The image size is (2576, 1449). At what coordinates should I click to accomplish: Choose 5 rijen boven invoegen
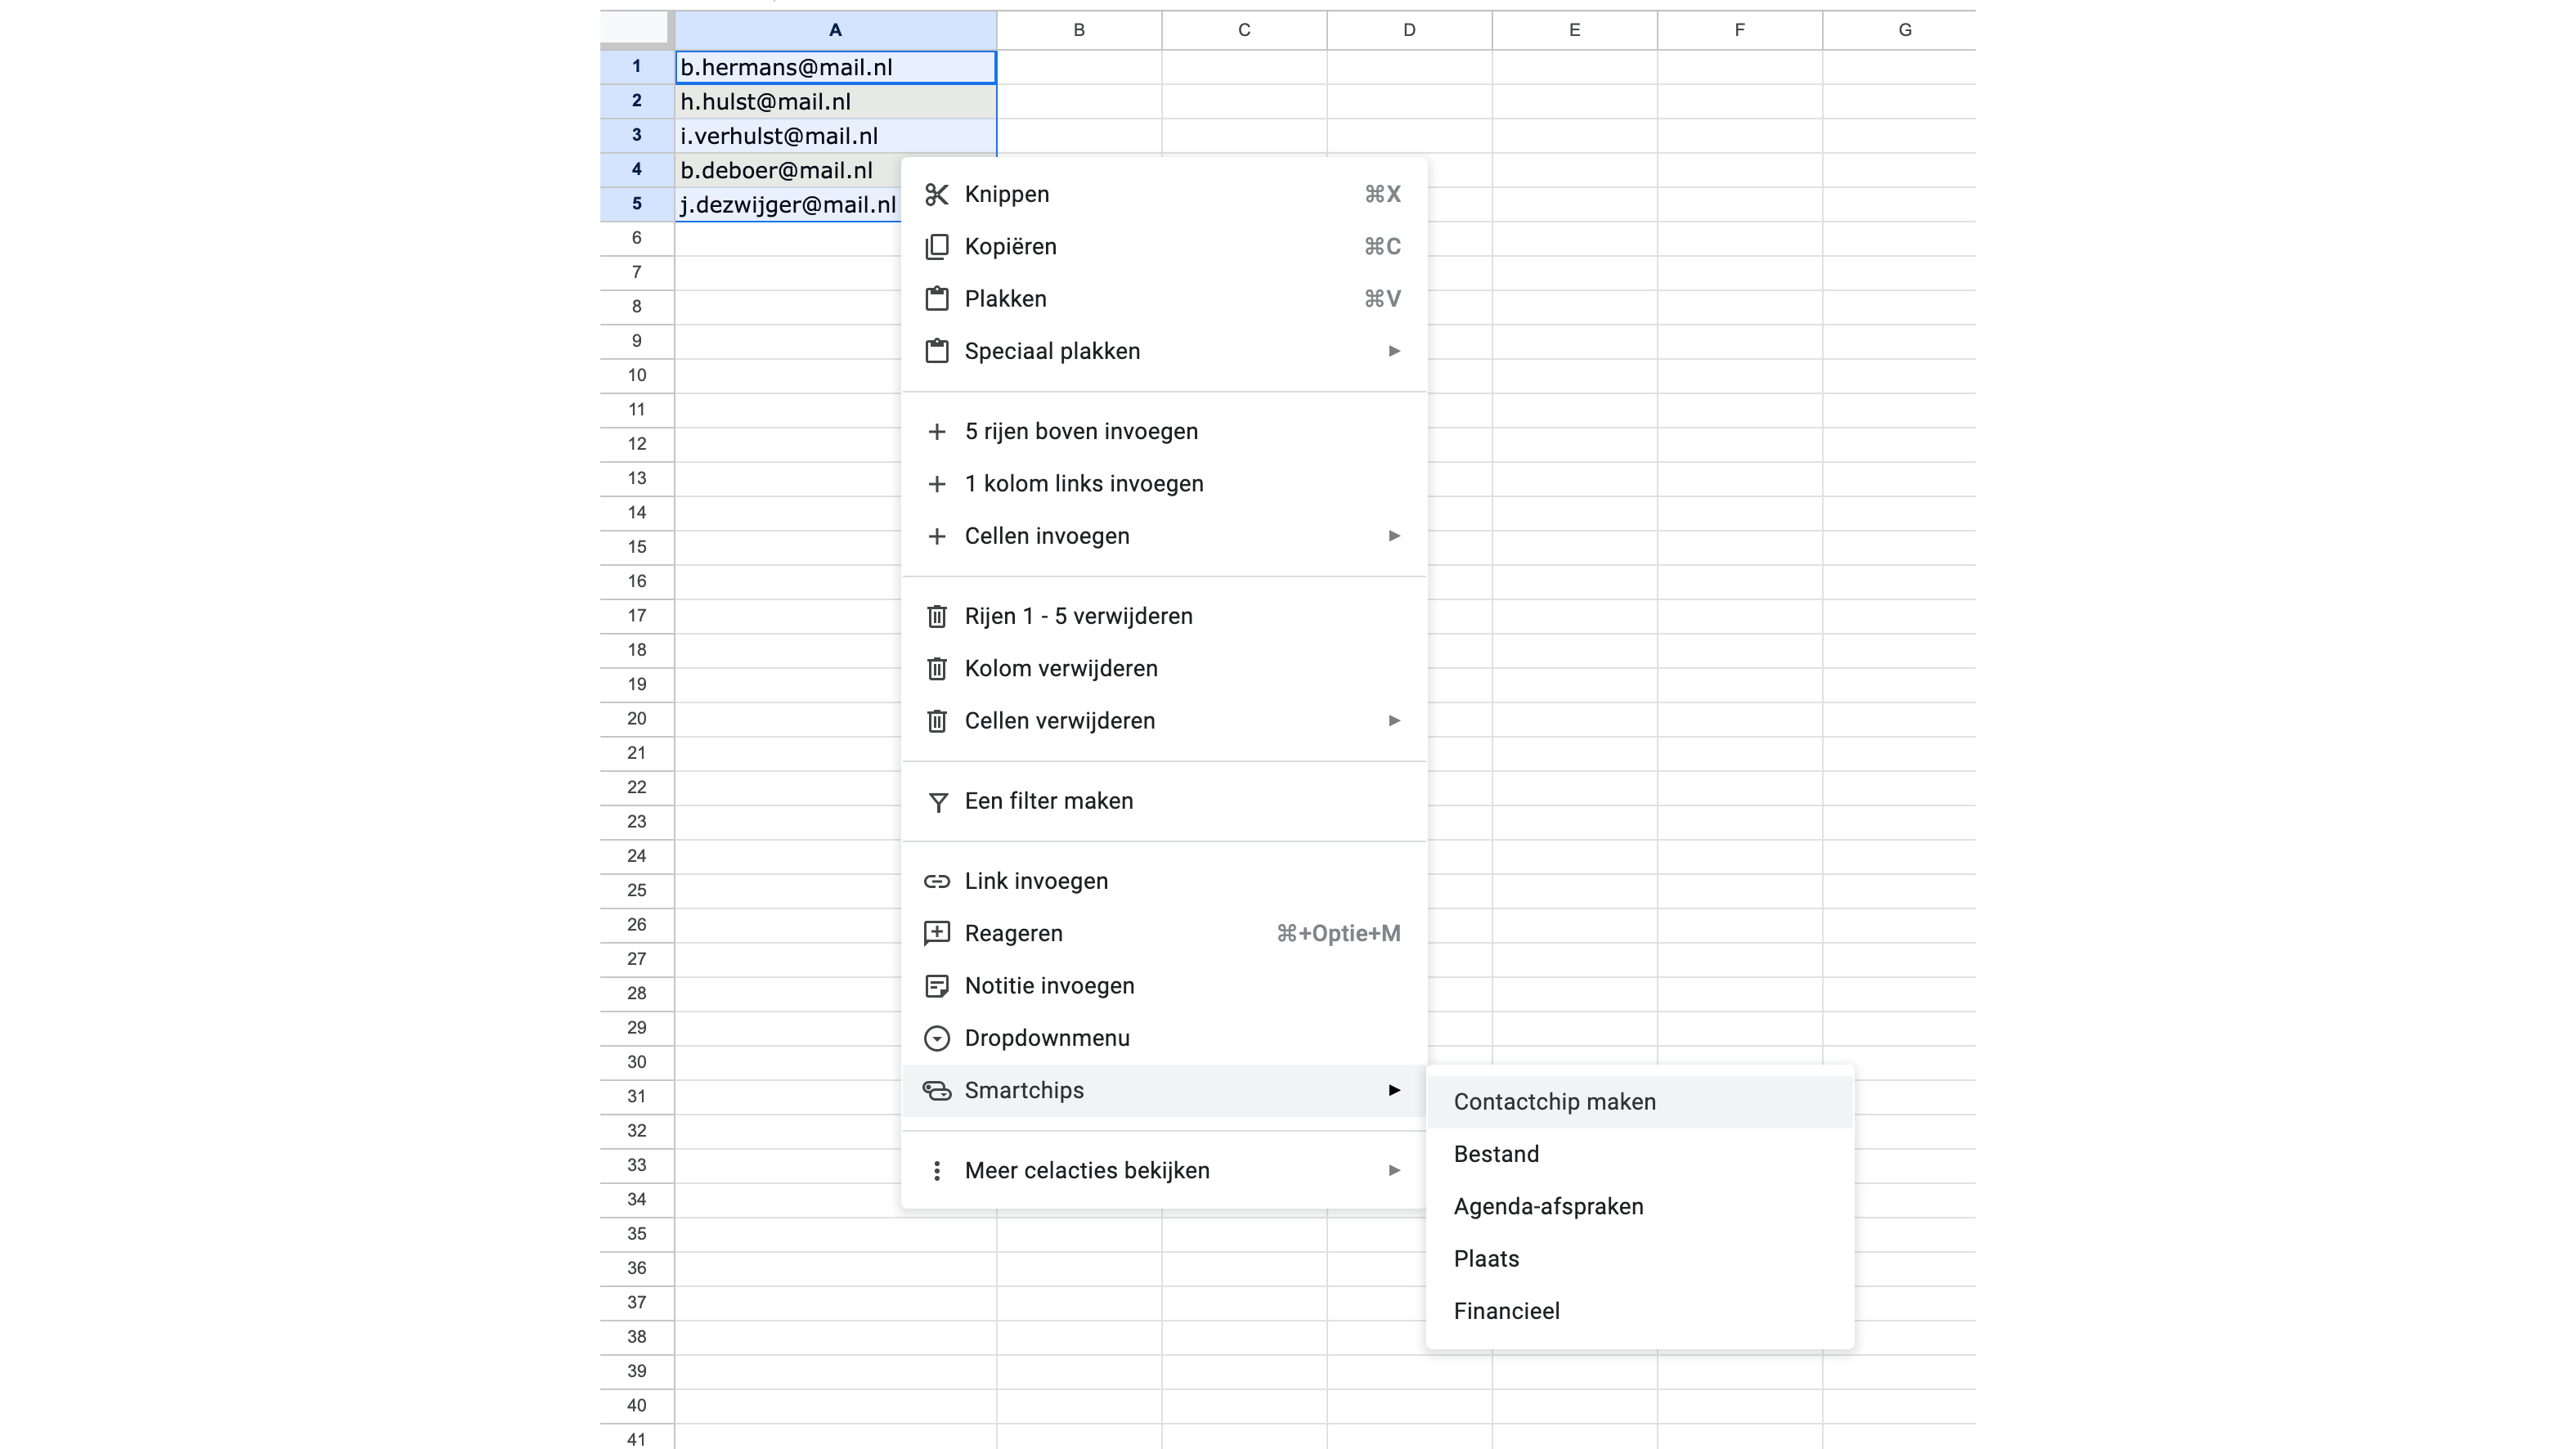point(1080,432)
